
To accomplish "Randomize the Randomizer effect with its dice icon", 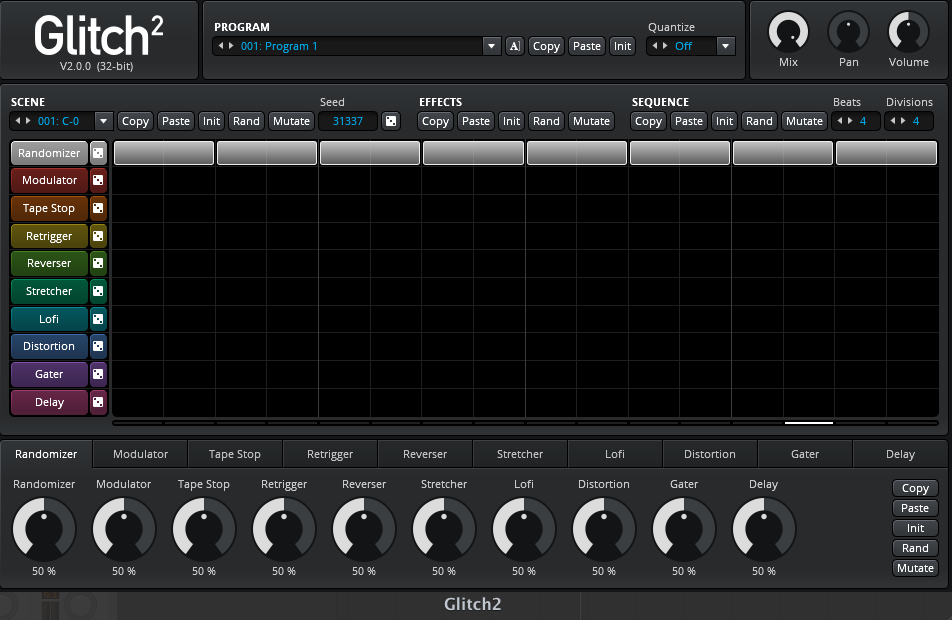I will pos(98,153).
